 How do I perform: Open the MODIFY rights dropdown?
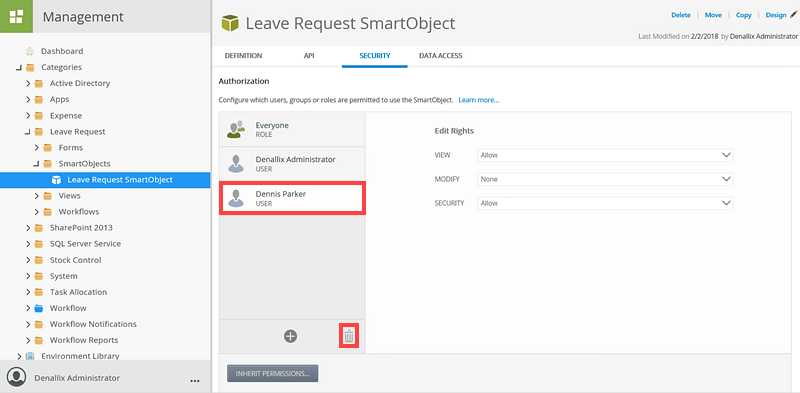click(605, 179)
